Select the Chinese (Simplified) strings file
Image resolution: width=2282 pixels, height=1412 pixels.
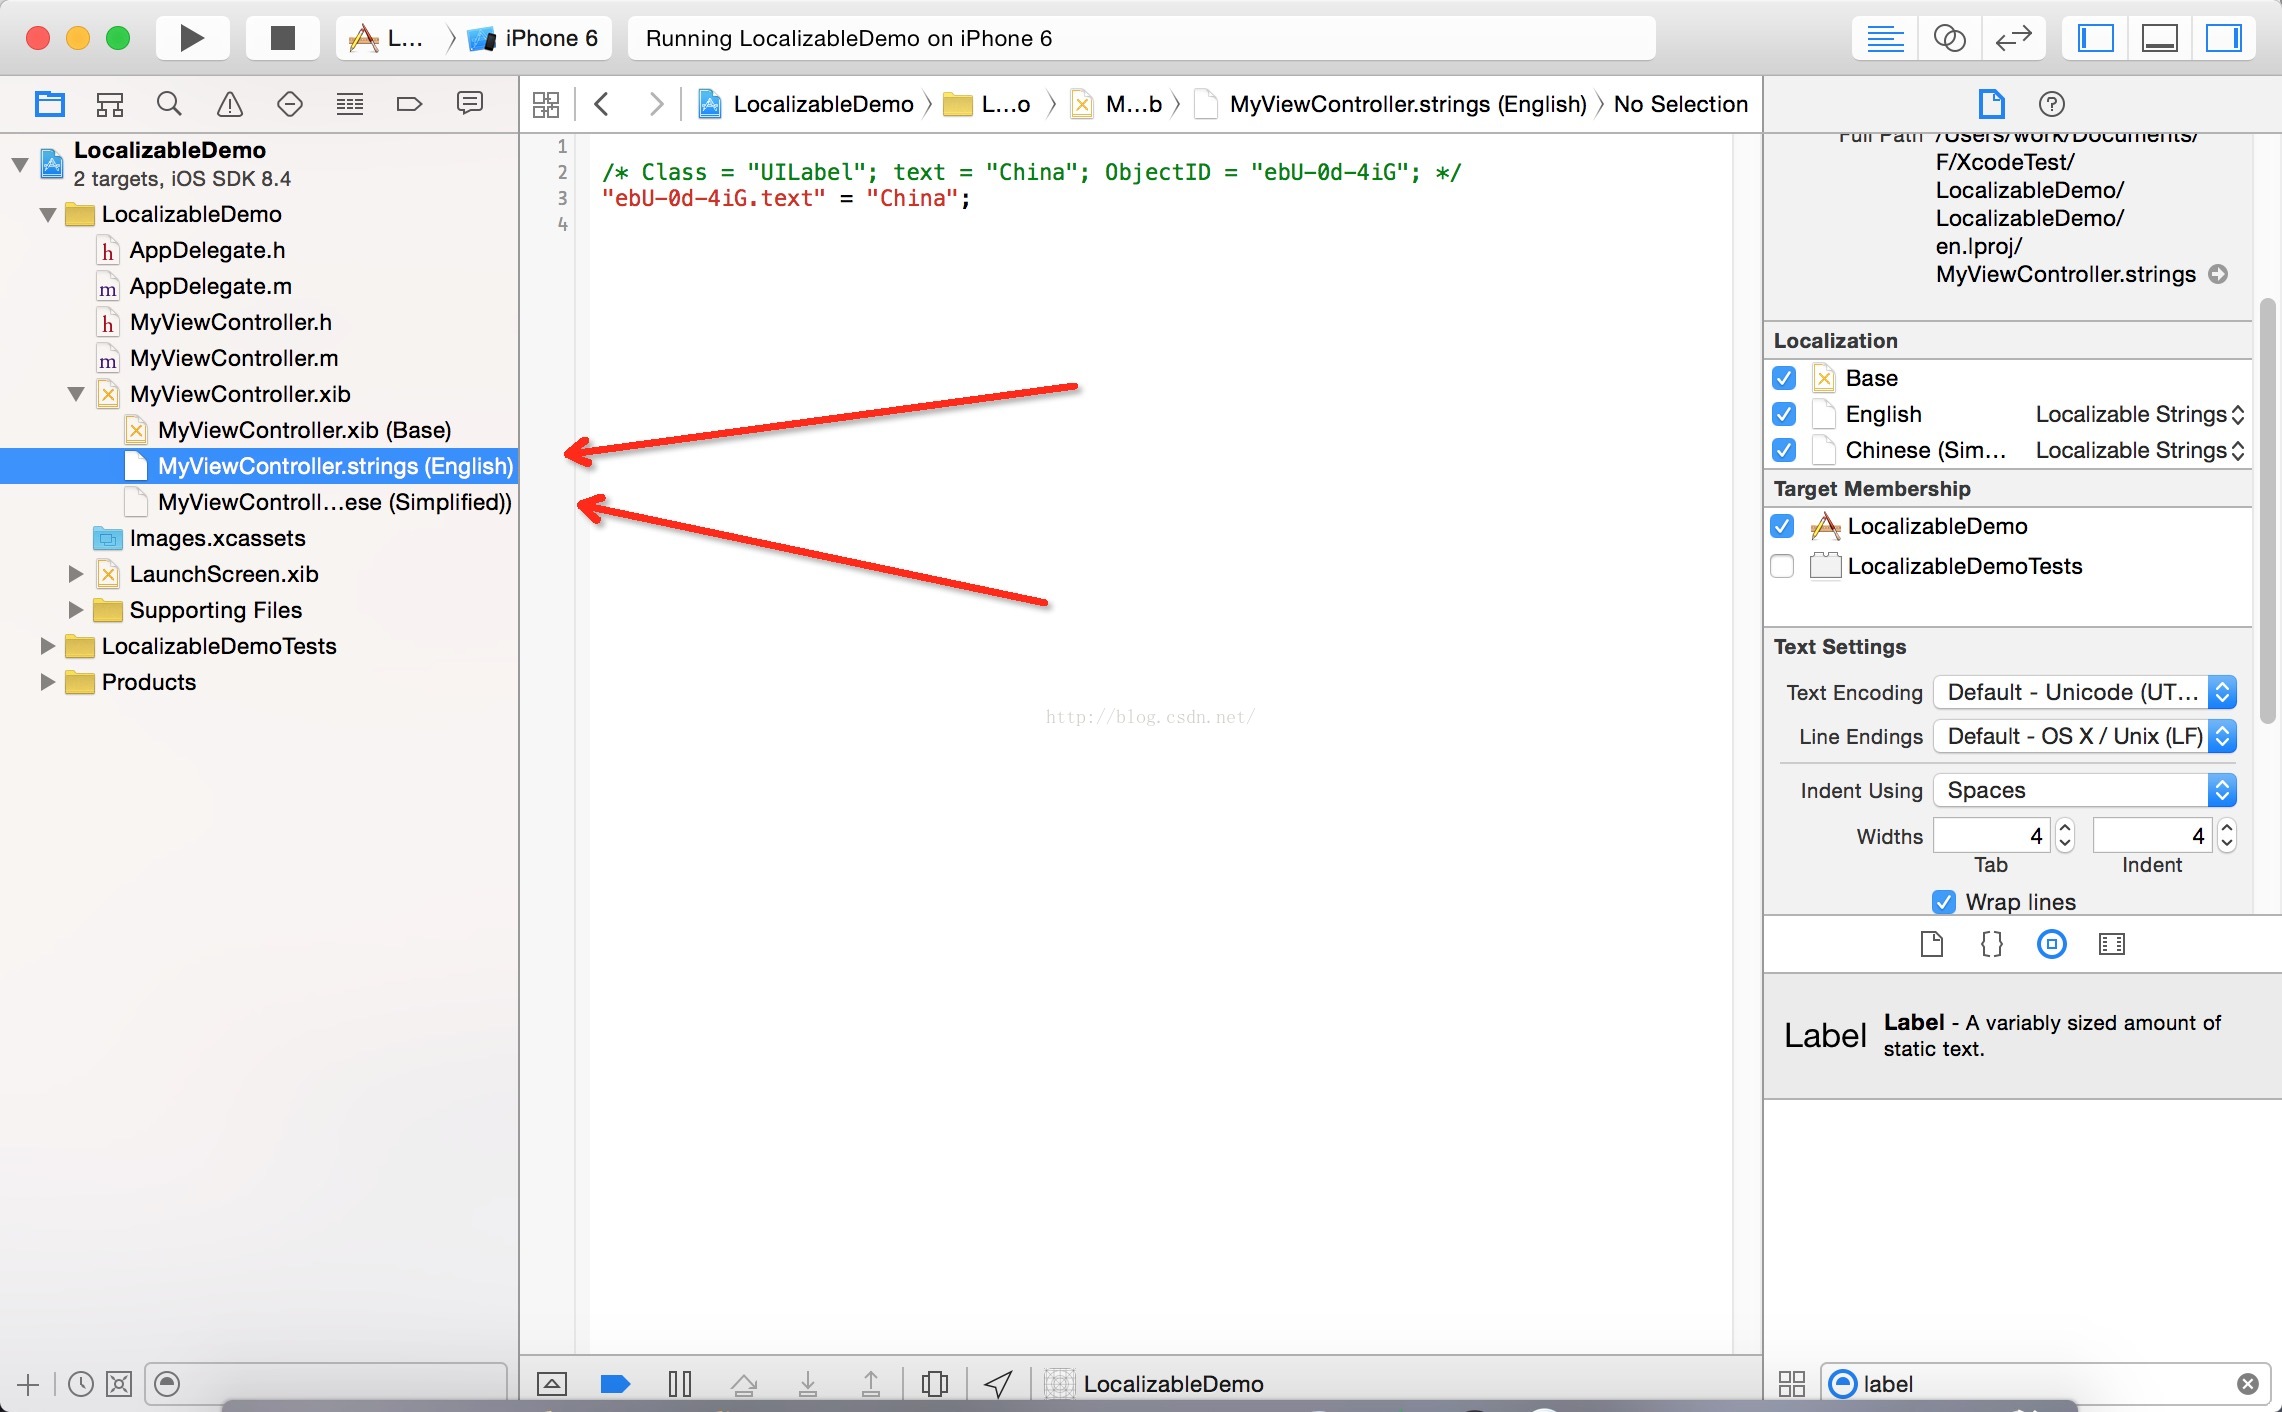(x=334, y=502)
